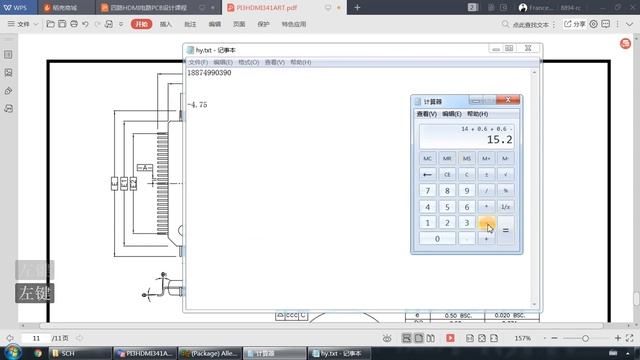The width and height of the screenshot is (640, 360).
Task: Click the zoom out minus button
Action: point(554,338)
